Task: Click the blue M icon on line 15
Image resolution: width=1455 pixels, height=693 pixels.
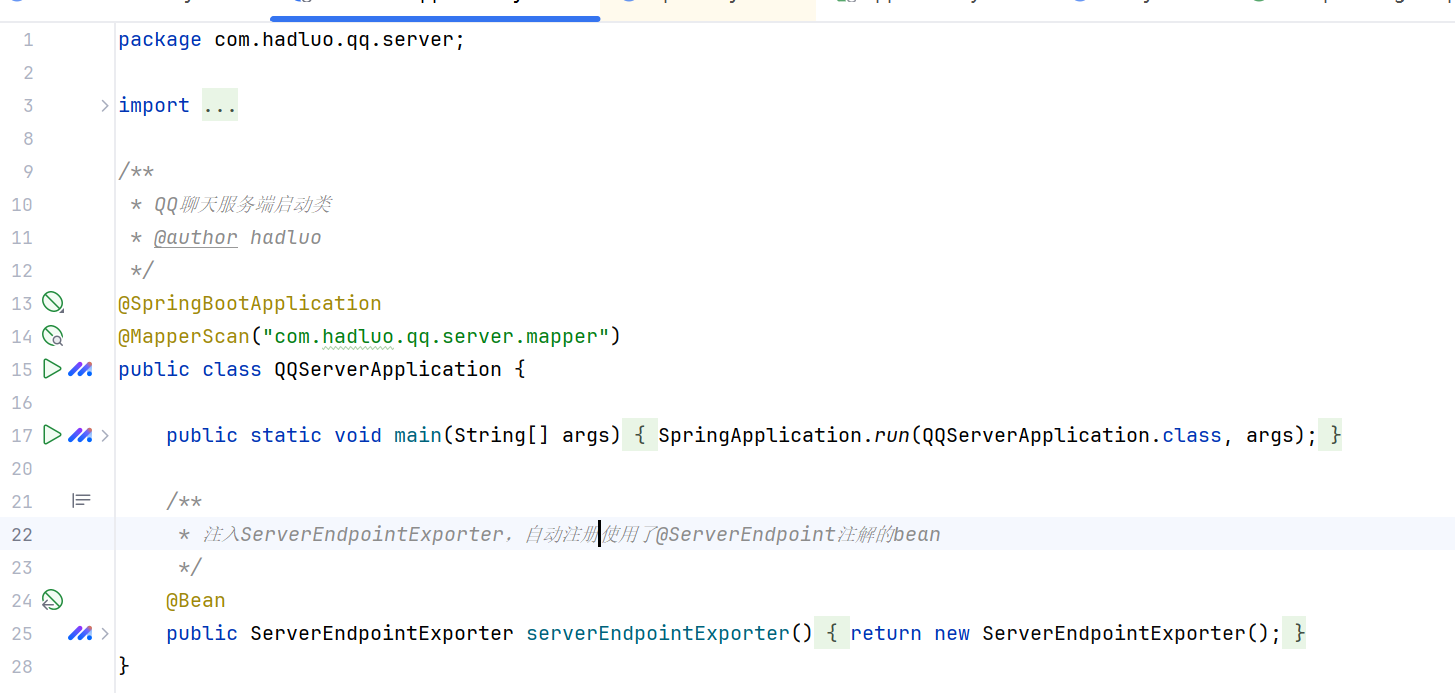Action: (80, 369)
